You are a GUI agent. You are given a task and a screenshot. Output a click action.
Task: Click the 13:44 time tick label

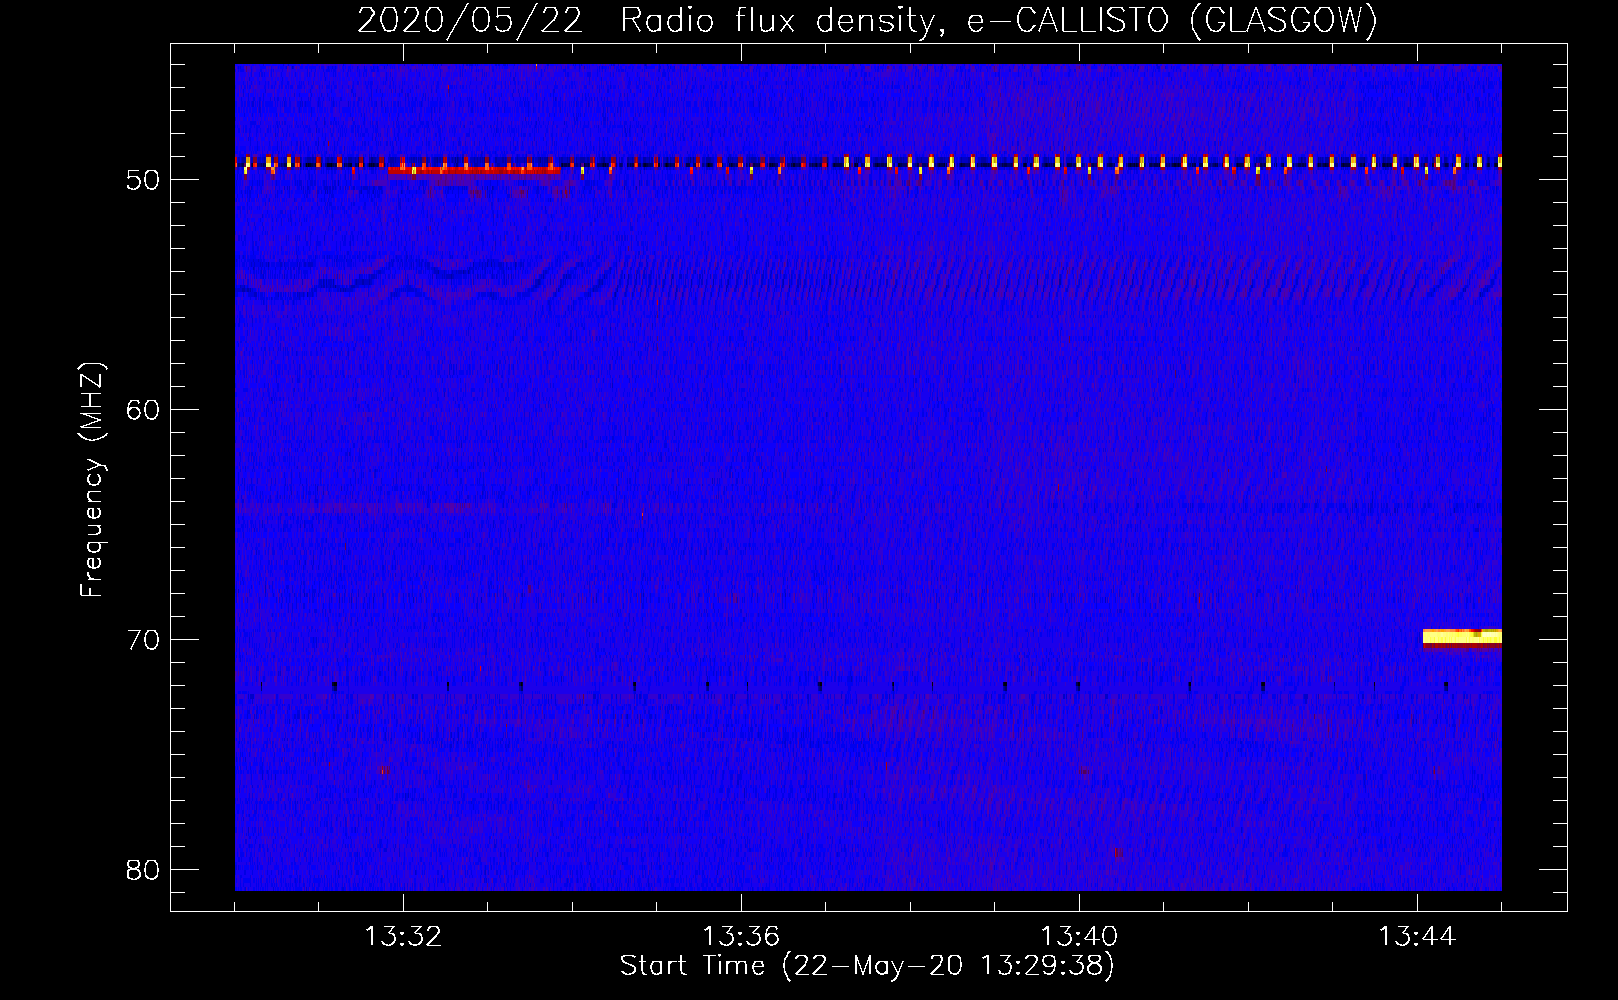pos(1417,937)
